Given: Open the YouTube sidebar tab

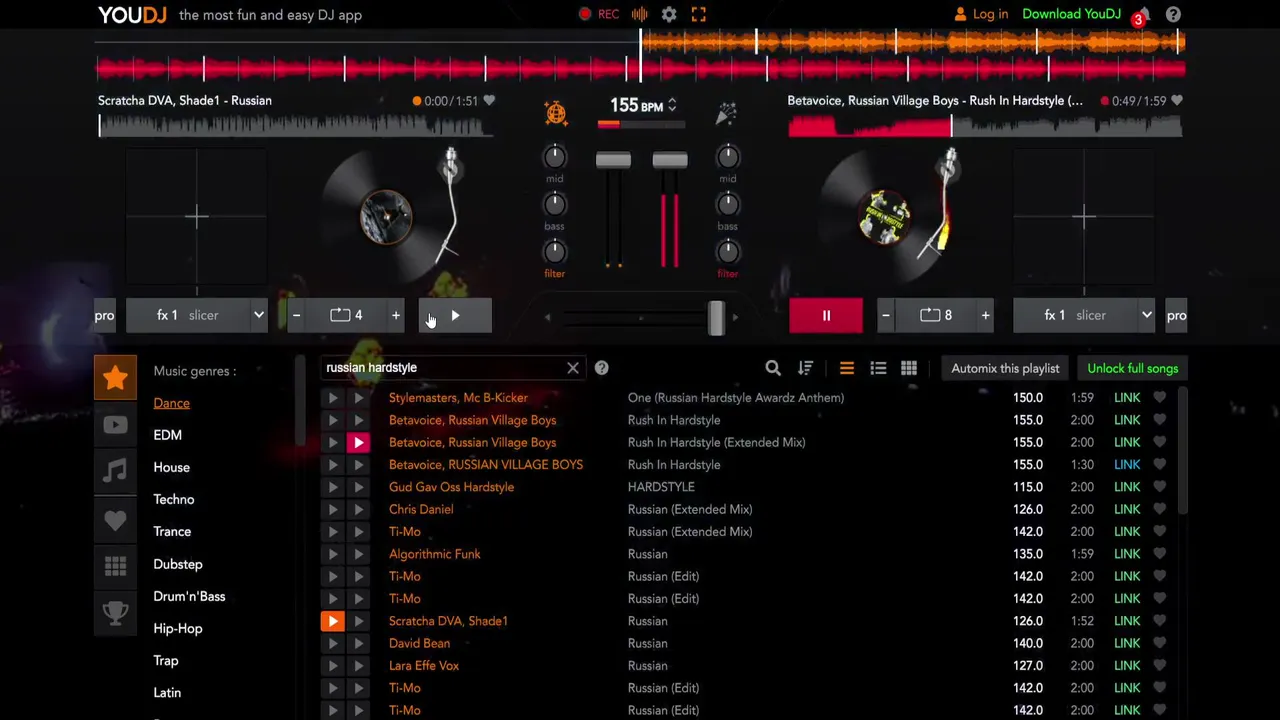Looking at the screenshot, I should [115, 425].
